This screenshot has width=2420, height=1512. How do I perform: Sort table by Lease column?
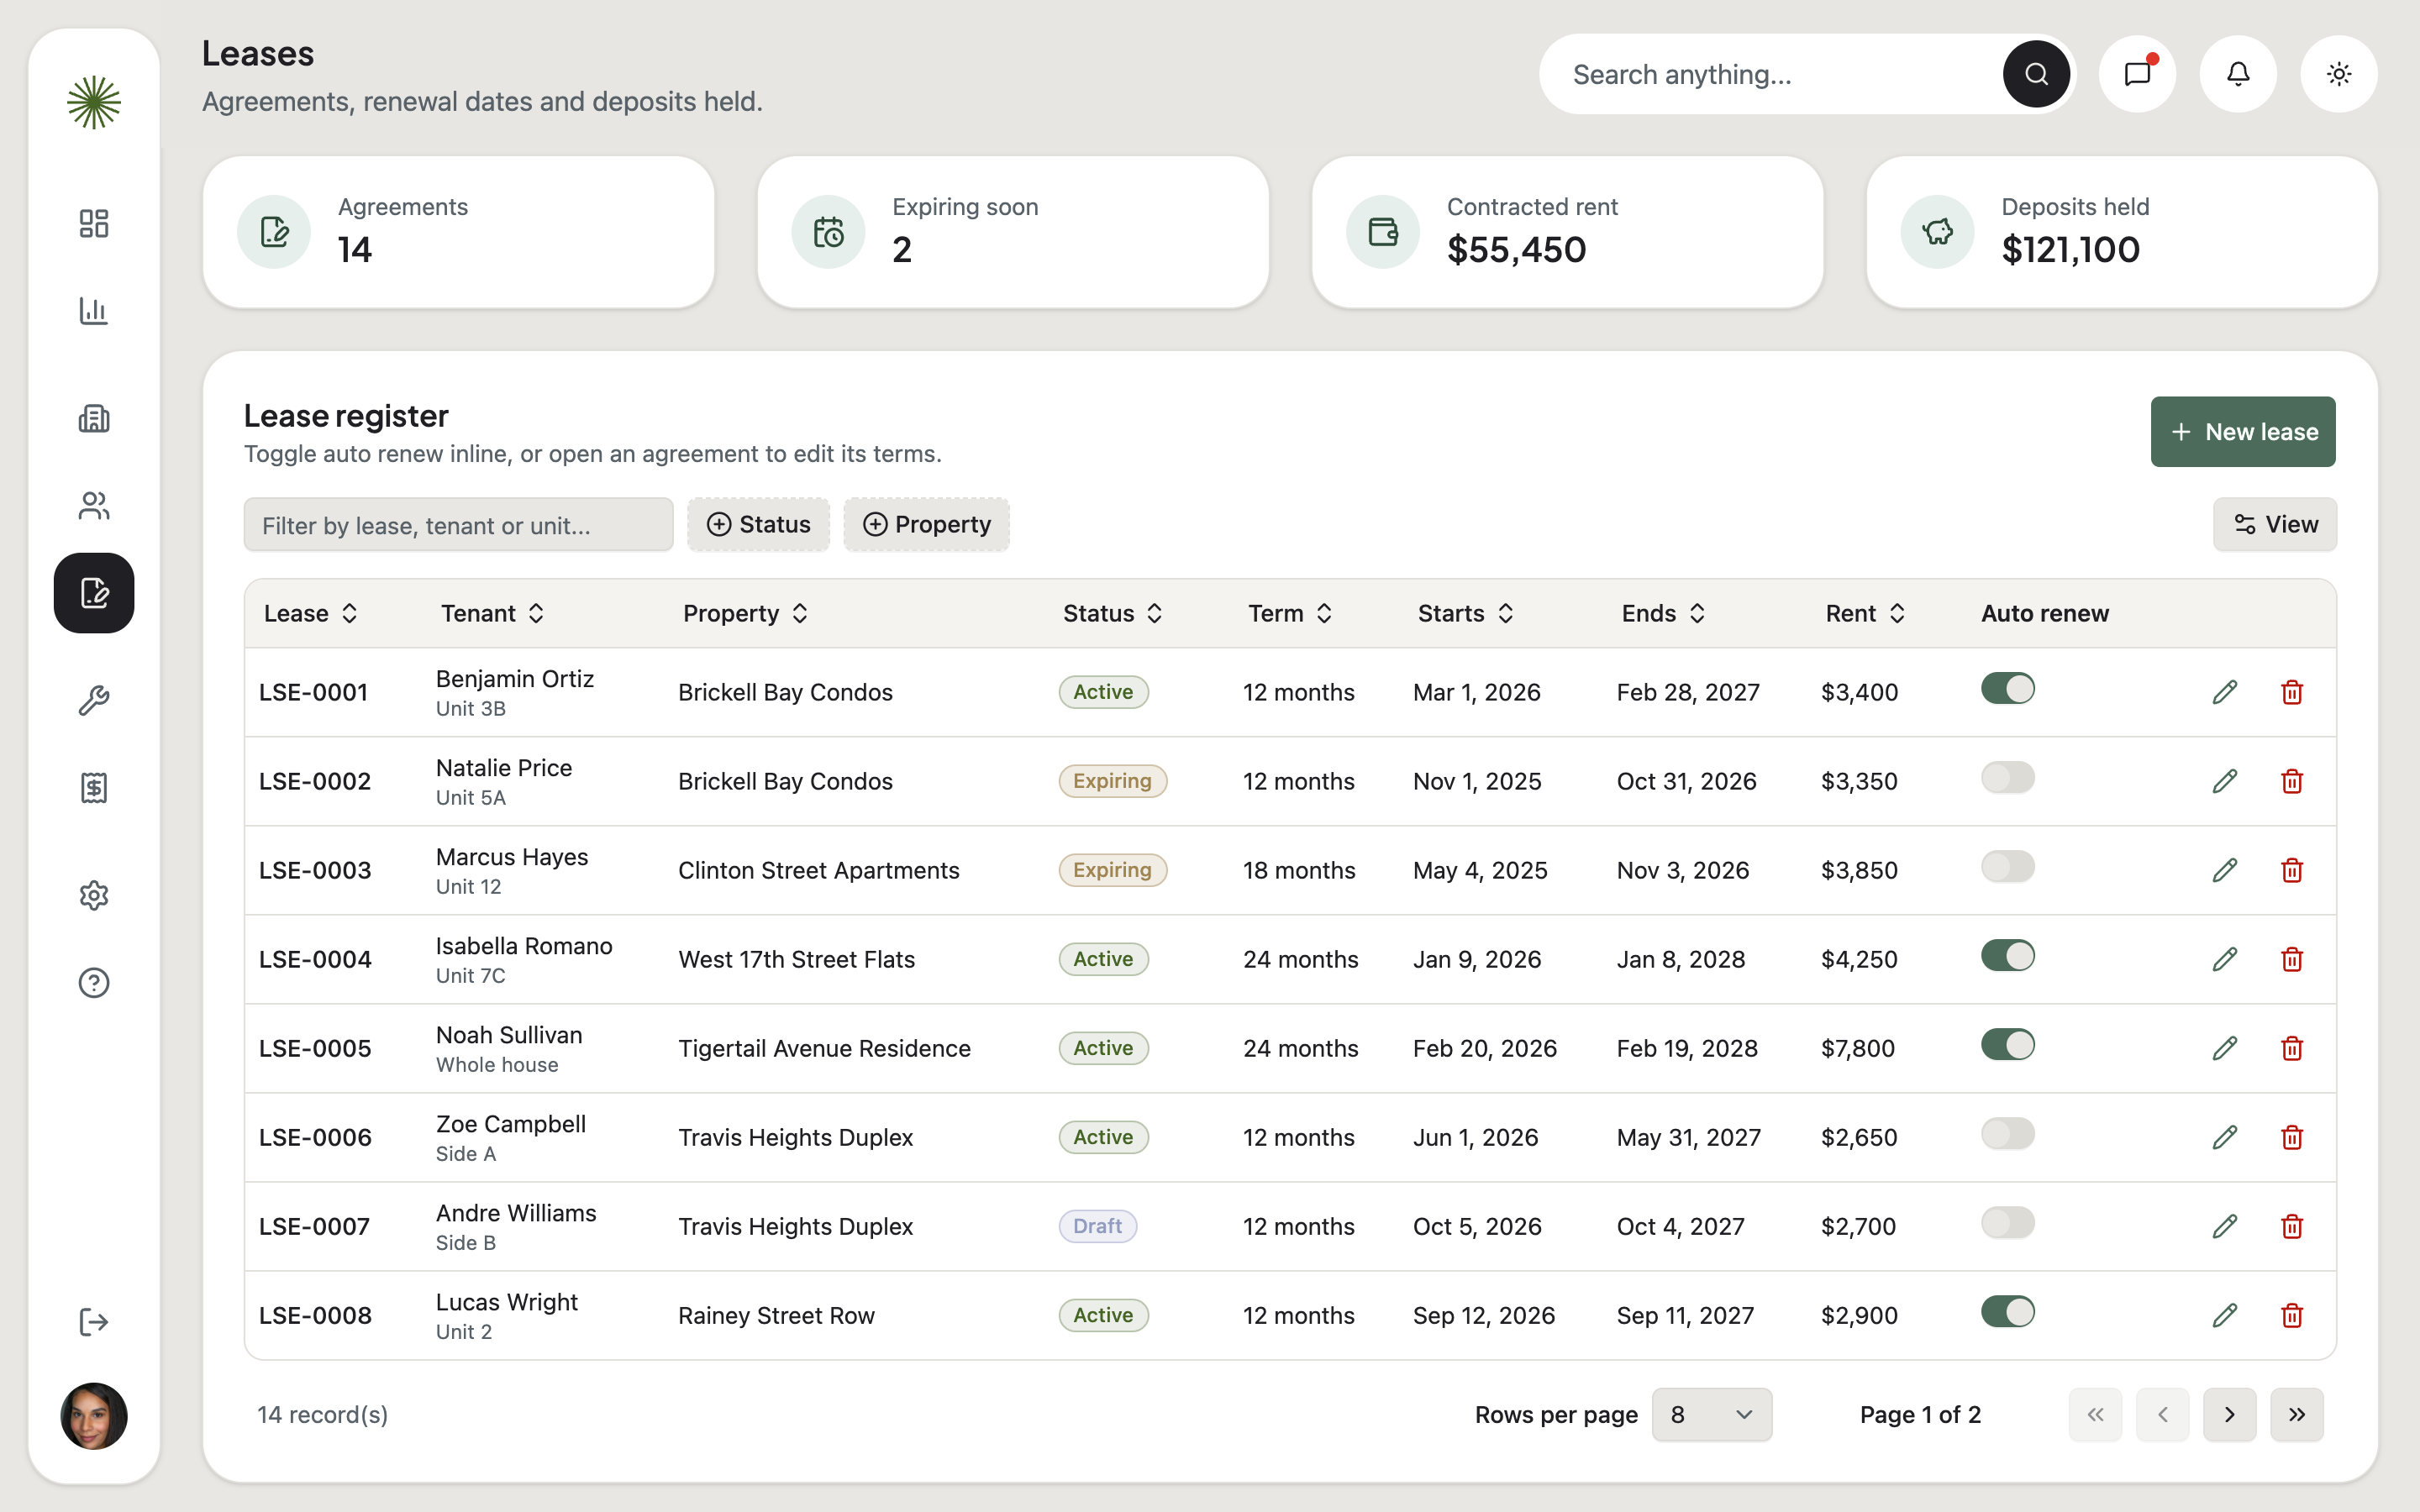311,613
